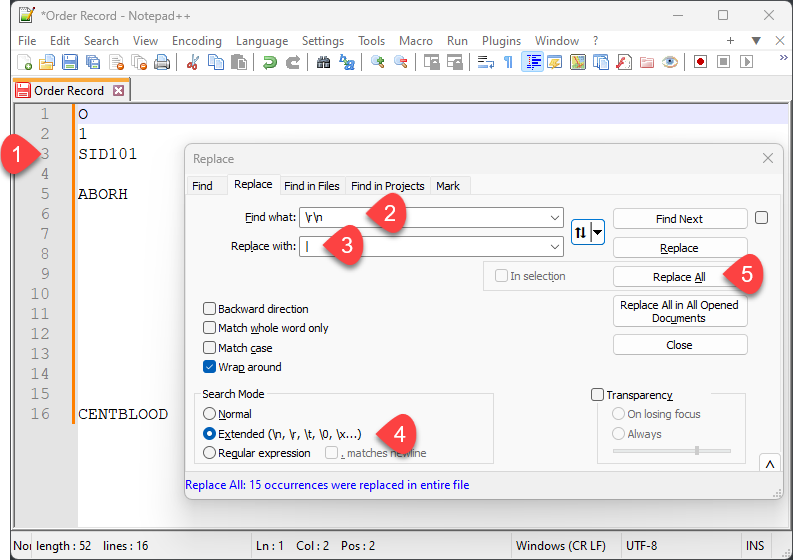The width and height of the screenshot is (793, 560).
Task: Toggle Show All Characters pilcrow icon
Action: click(508, 62)
